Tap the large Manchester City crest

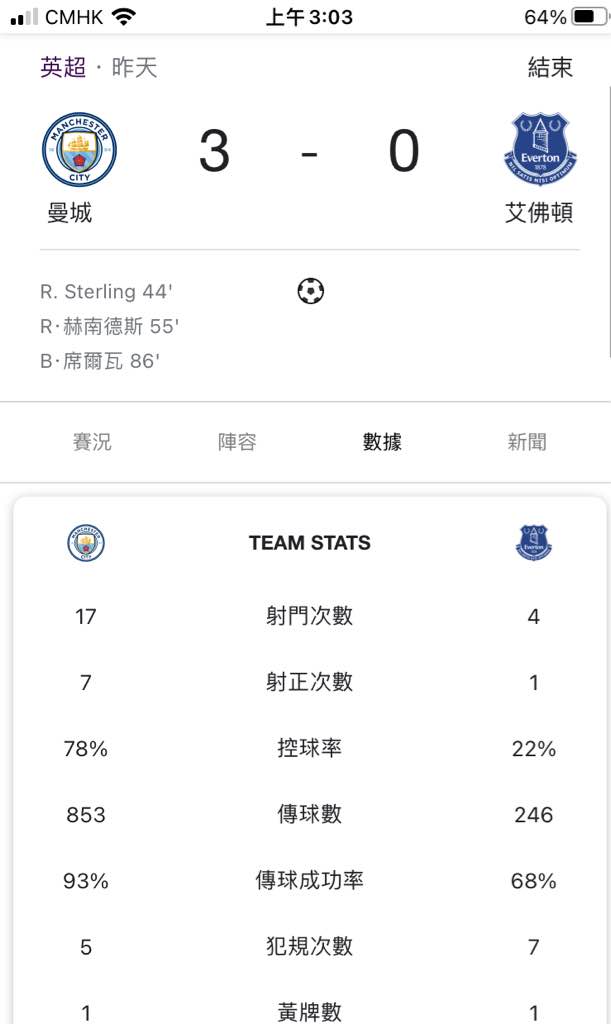click(x=79, y=150)
